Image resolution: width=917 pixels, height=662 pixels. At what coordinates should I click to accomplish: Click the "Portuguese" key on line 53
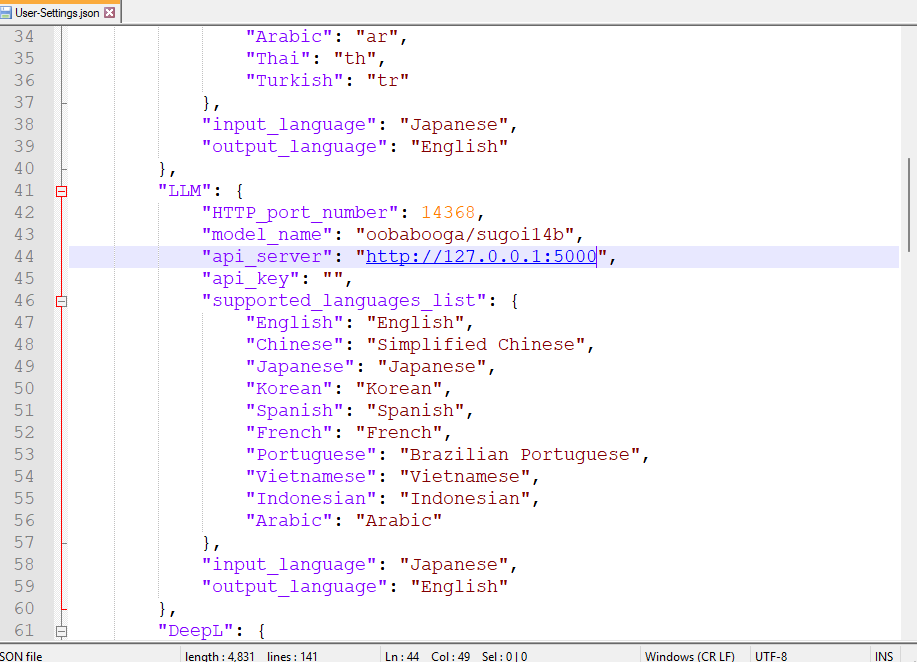[311, 454]
